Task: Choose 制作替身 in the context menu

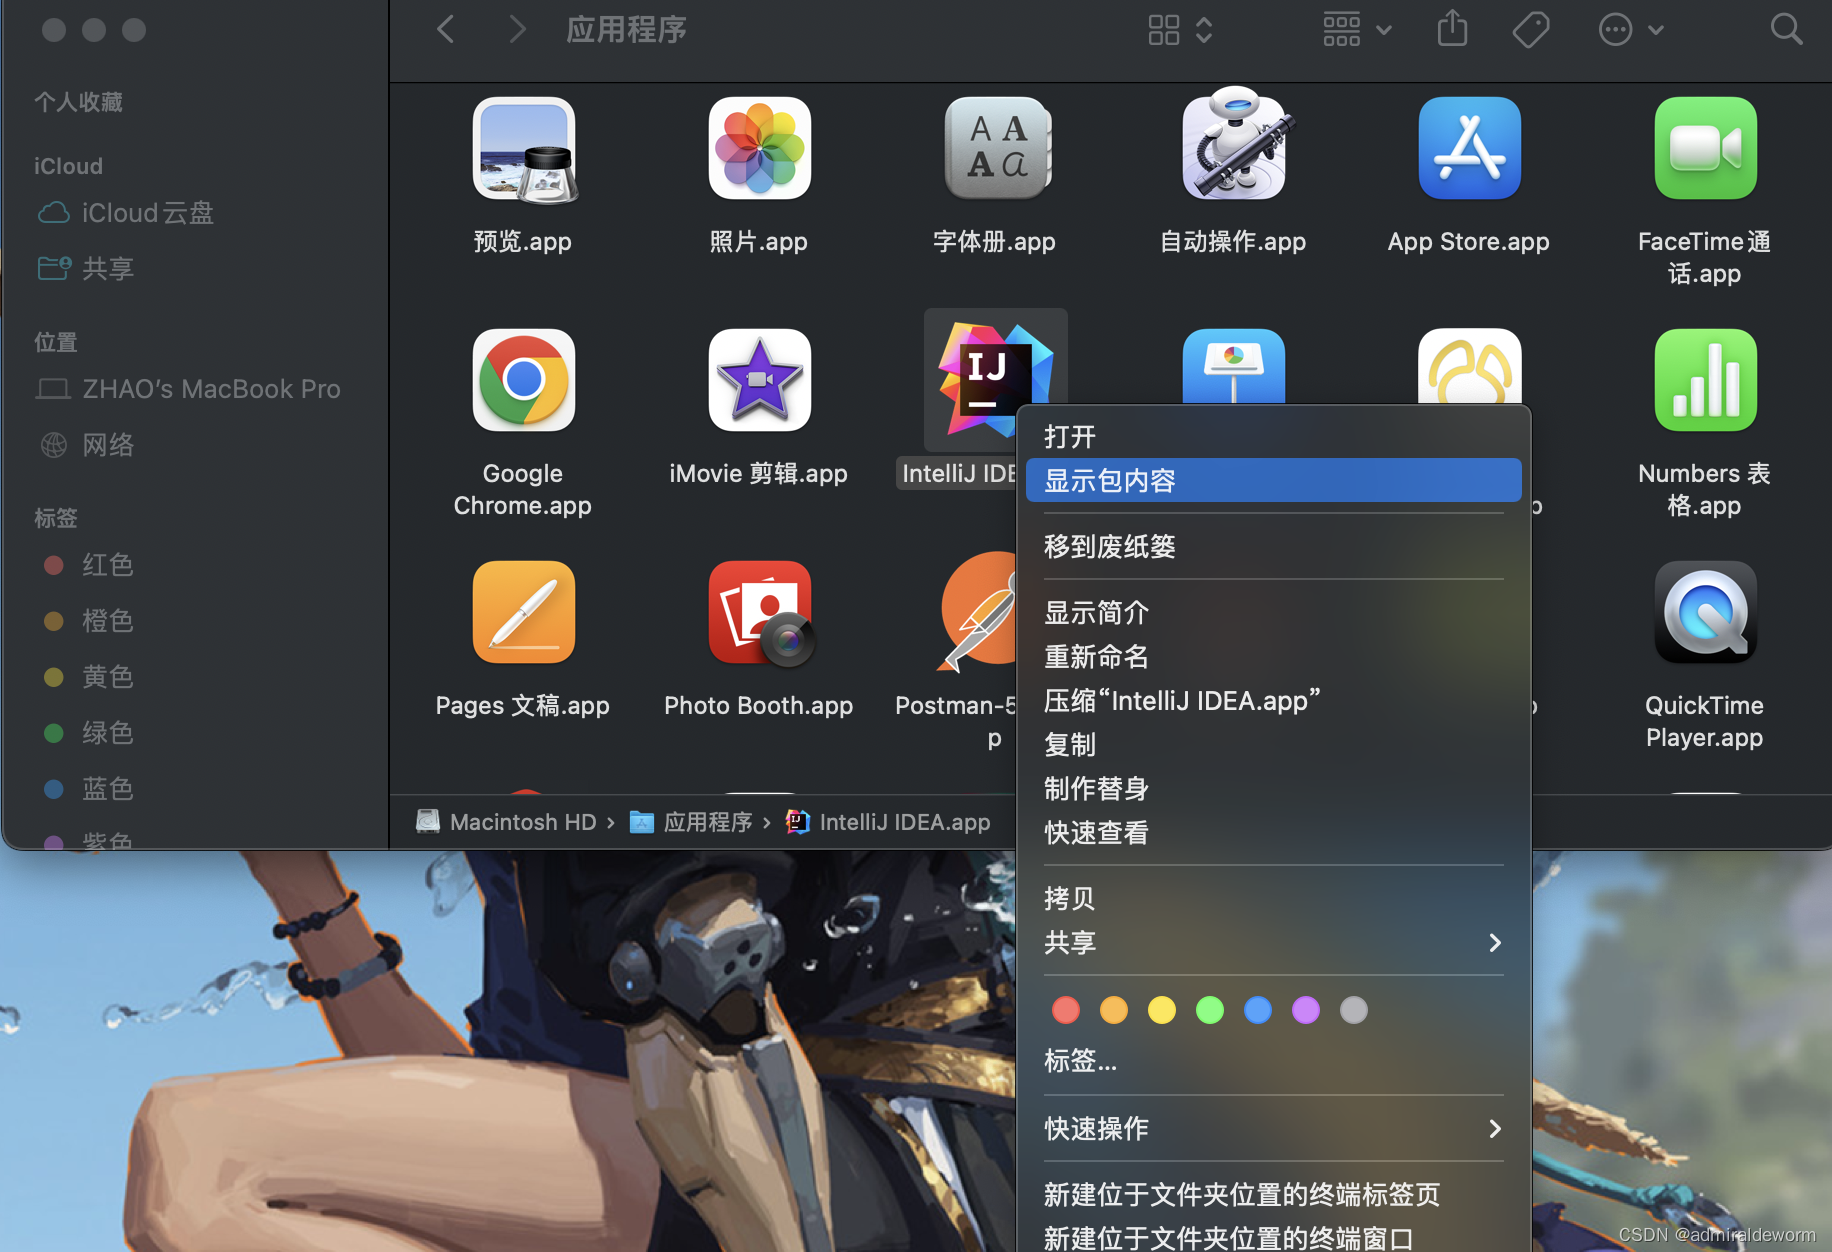Action: coord(1273,788)
